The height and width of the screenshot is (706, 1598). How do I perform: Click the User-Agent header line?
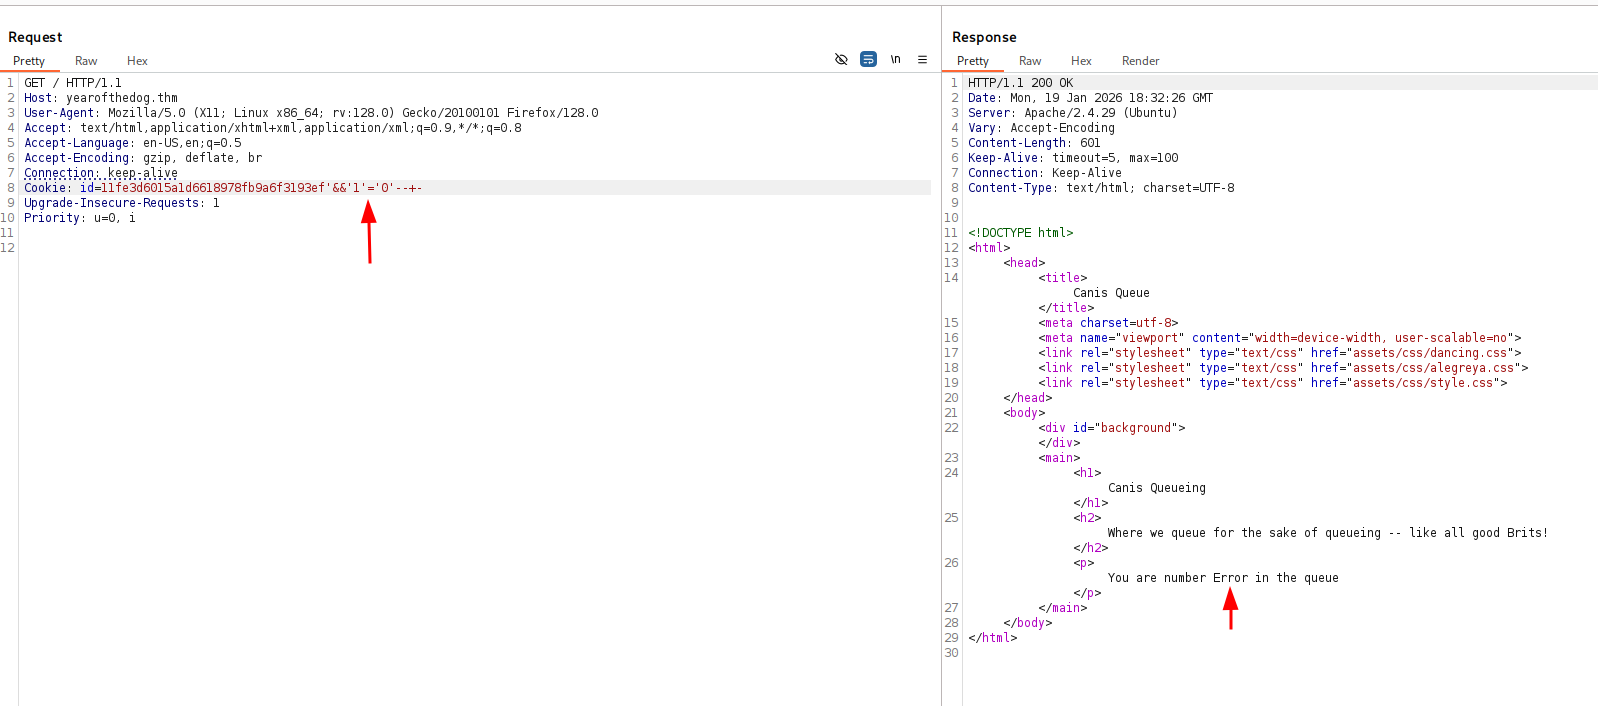(310, 113)
